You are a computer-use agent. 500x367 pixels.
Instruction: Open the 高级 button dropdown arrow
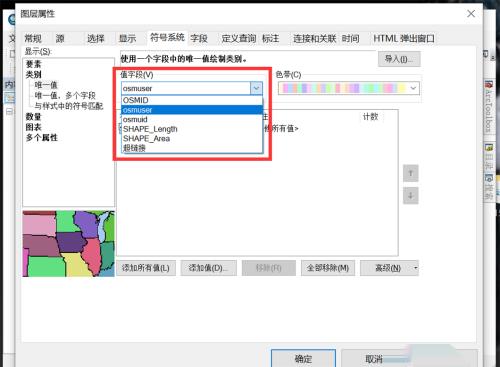tap(415, 268)
